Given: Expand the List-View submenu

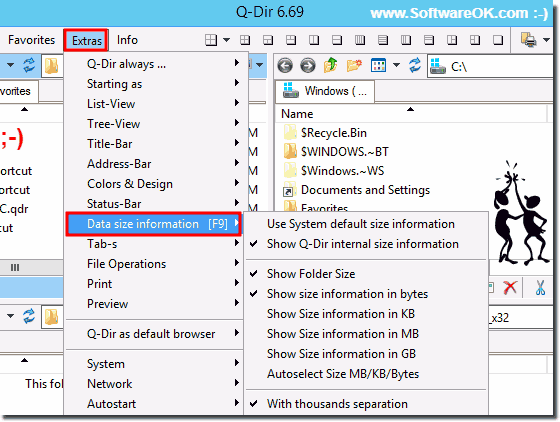Looking at the screenshot, I should (x=155, y=104).
